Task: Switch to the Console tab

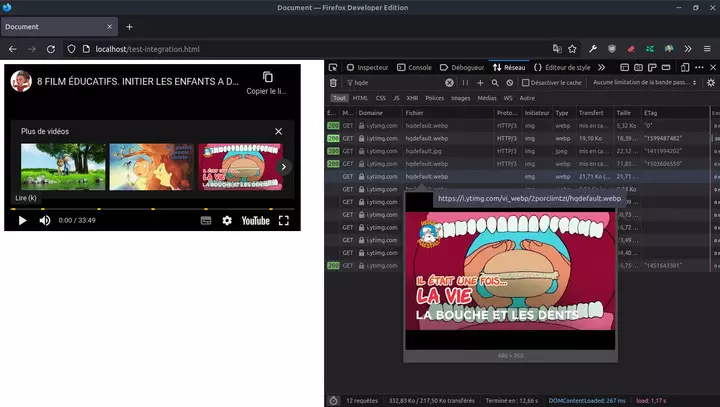Action: pos(414,68)
